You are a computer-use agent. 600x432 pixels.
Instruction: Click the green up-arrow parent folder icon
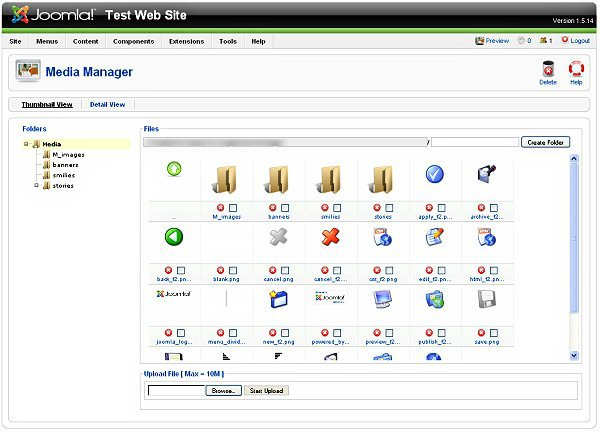tap(174, 169)
